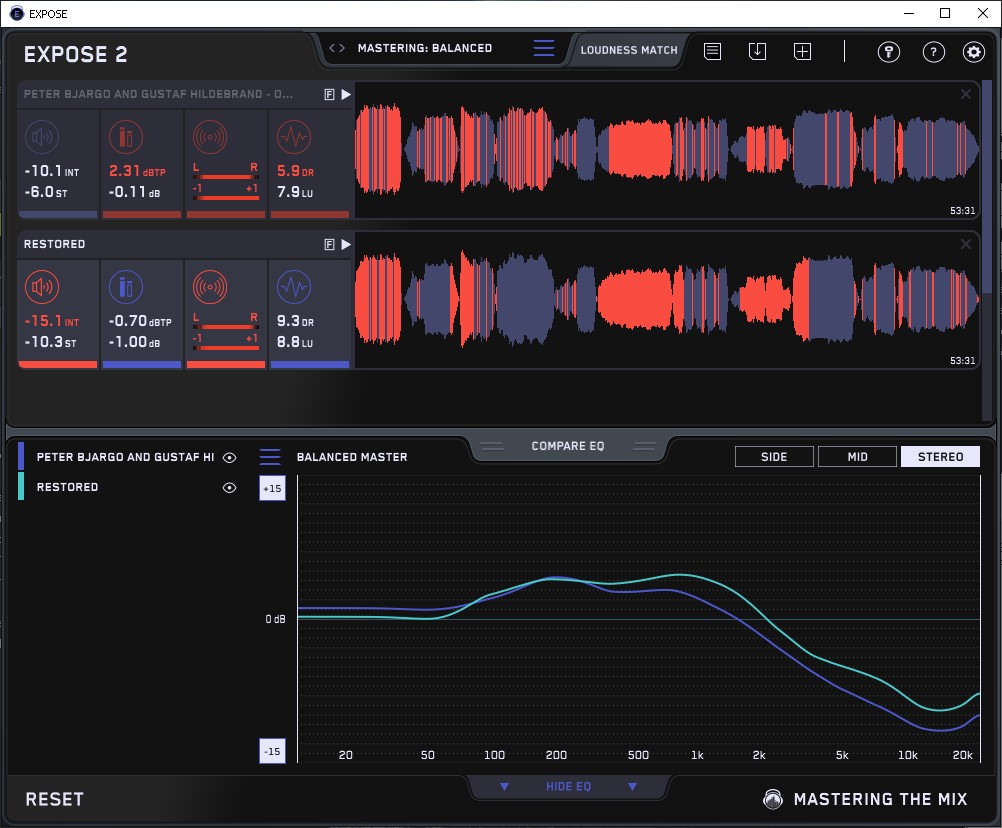Image resolution: width=1002 pixels, height=828 pixels.
Task: Remove the Restored track with X
Action: coord(966,244)
